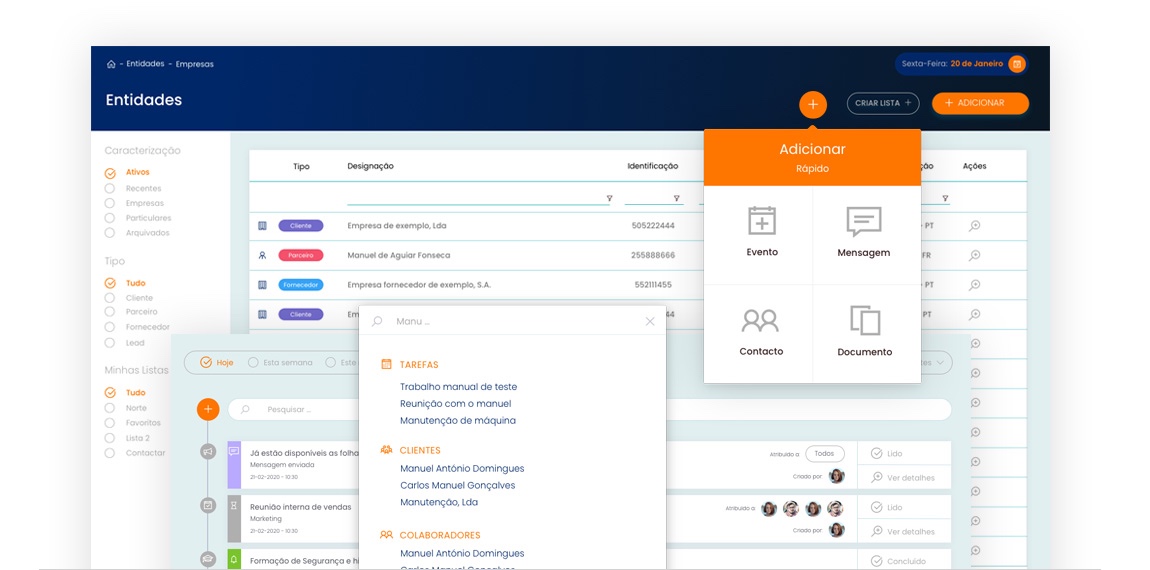Click the creator avatar on Mensagem enviada item
Viewport: 1150px width, 570px height.
click(x=836, y=476)
